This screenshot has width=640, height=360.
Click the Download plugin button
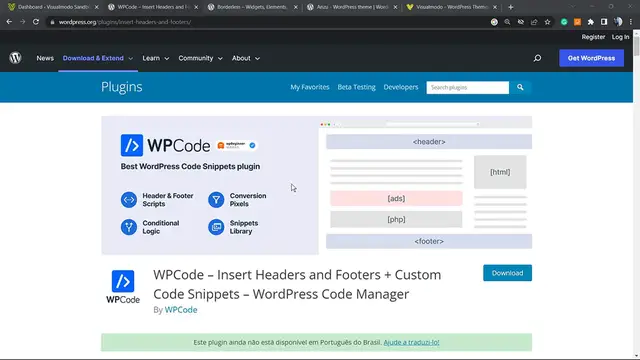(507, 273)
